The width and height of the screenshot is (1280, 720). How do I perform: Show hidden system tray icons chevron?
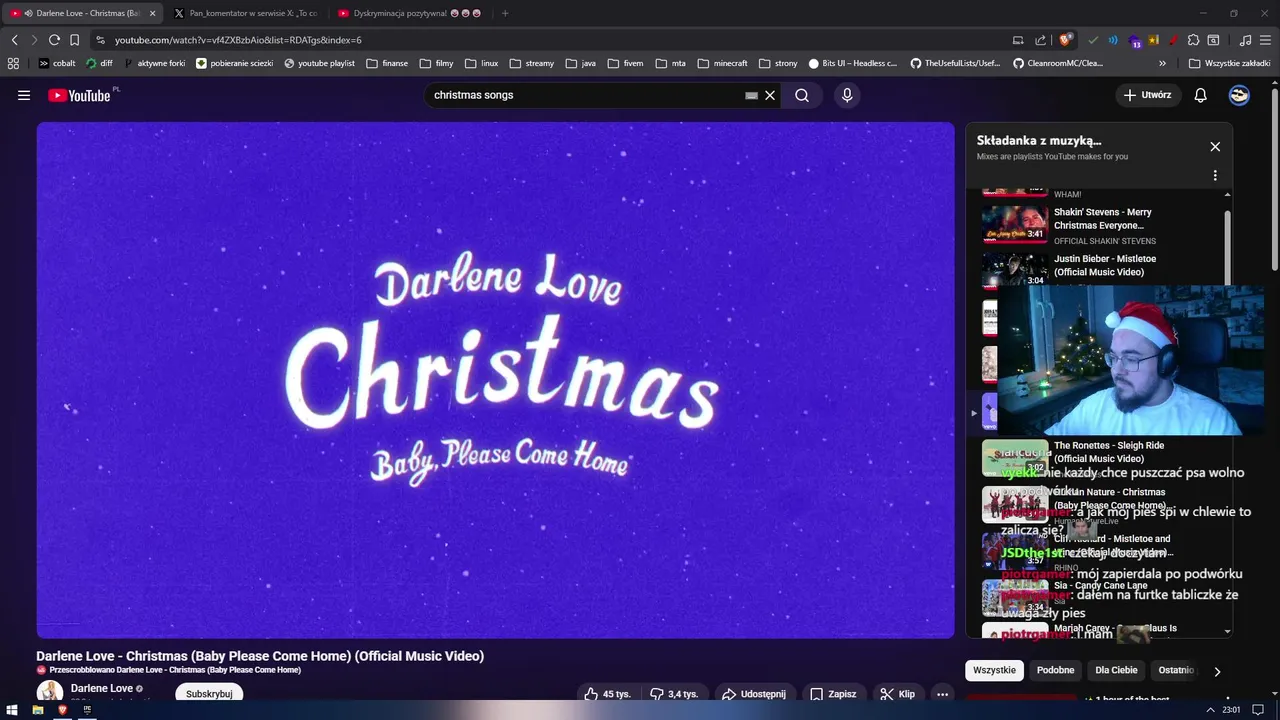coord(1212,710)
